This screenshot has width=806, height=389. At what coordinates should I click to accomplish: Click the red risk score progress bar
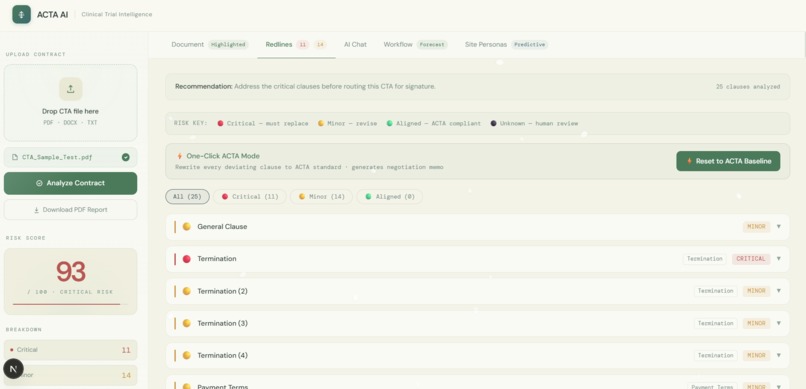tap(67, 304)
